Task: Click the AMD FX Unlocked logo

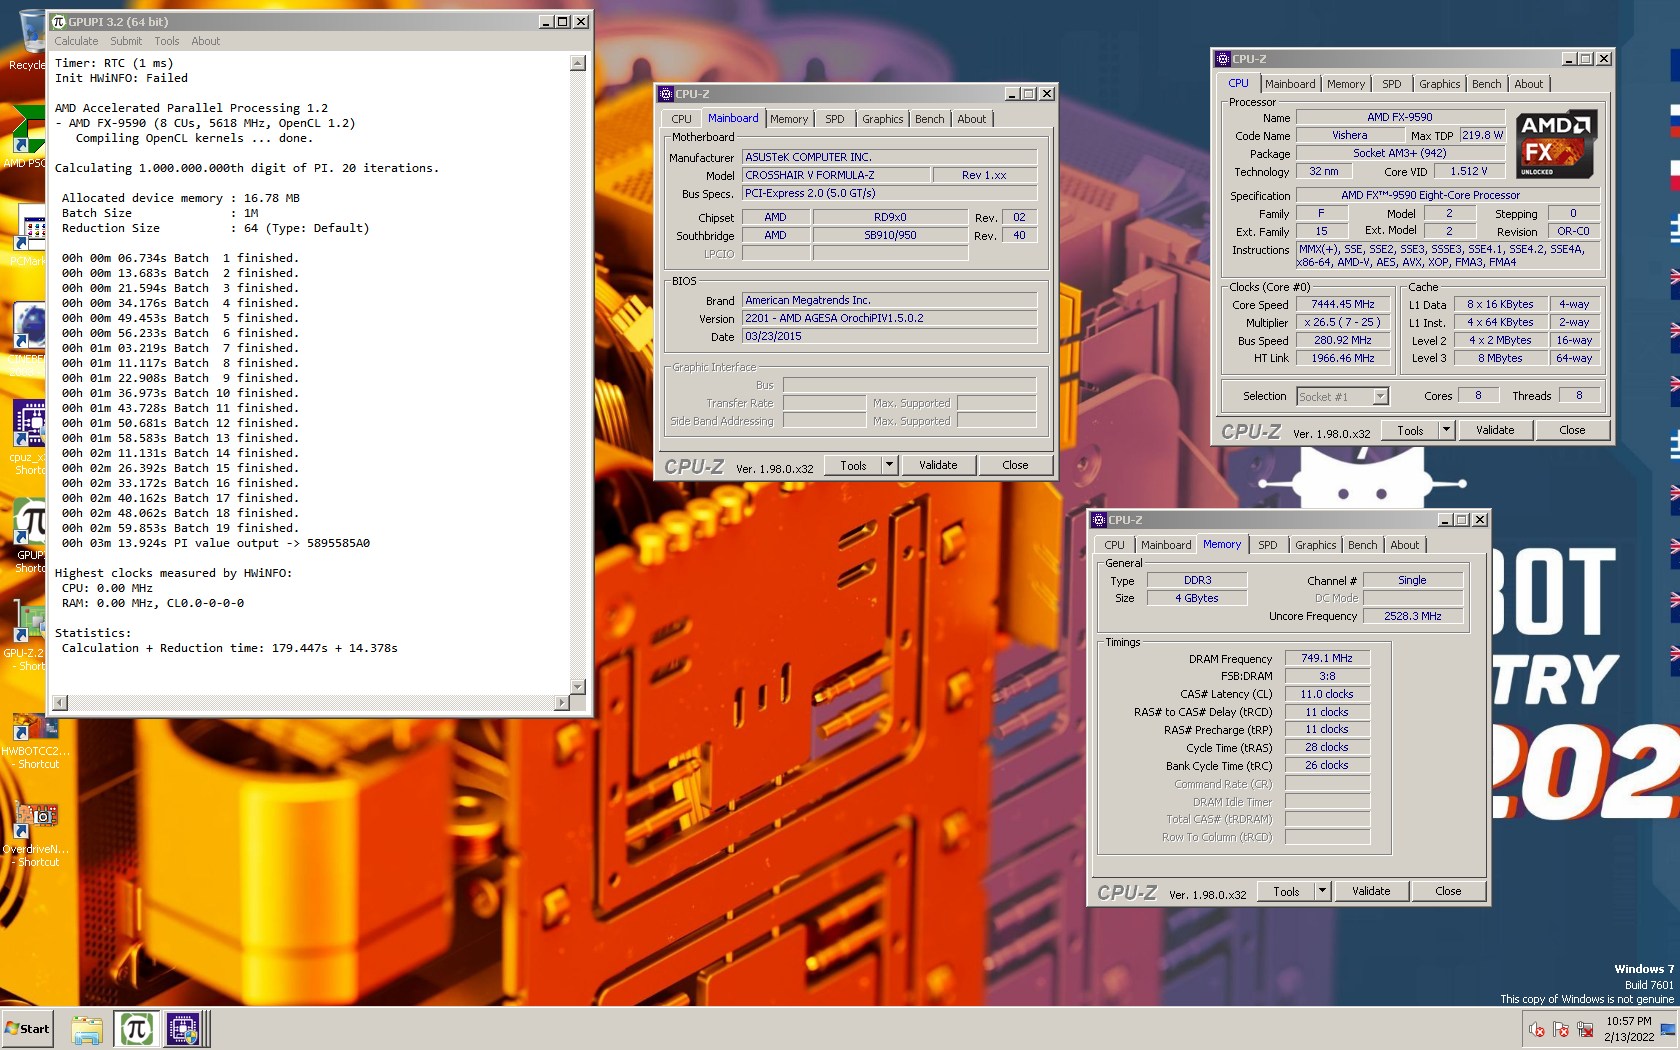Action: pyautogui.click(x=1555, y=145)
